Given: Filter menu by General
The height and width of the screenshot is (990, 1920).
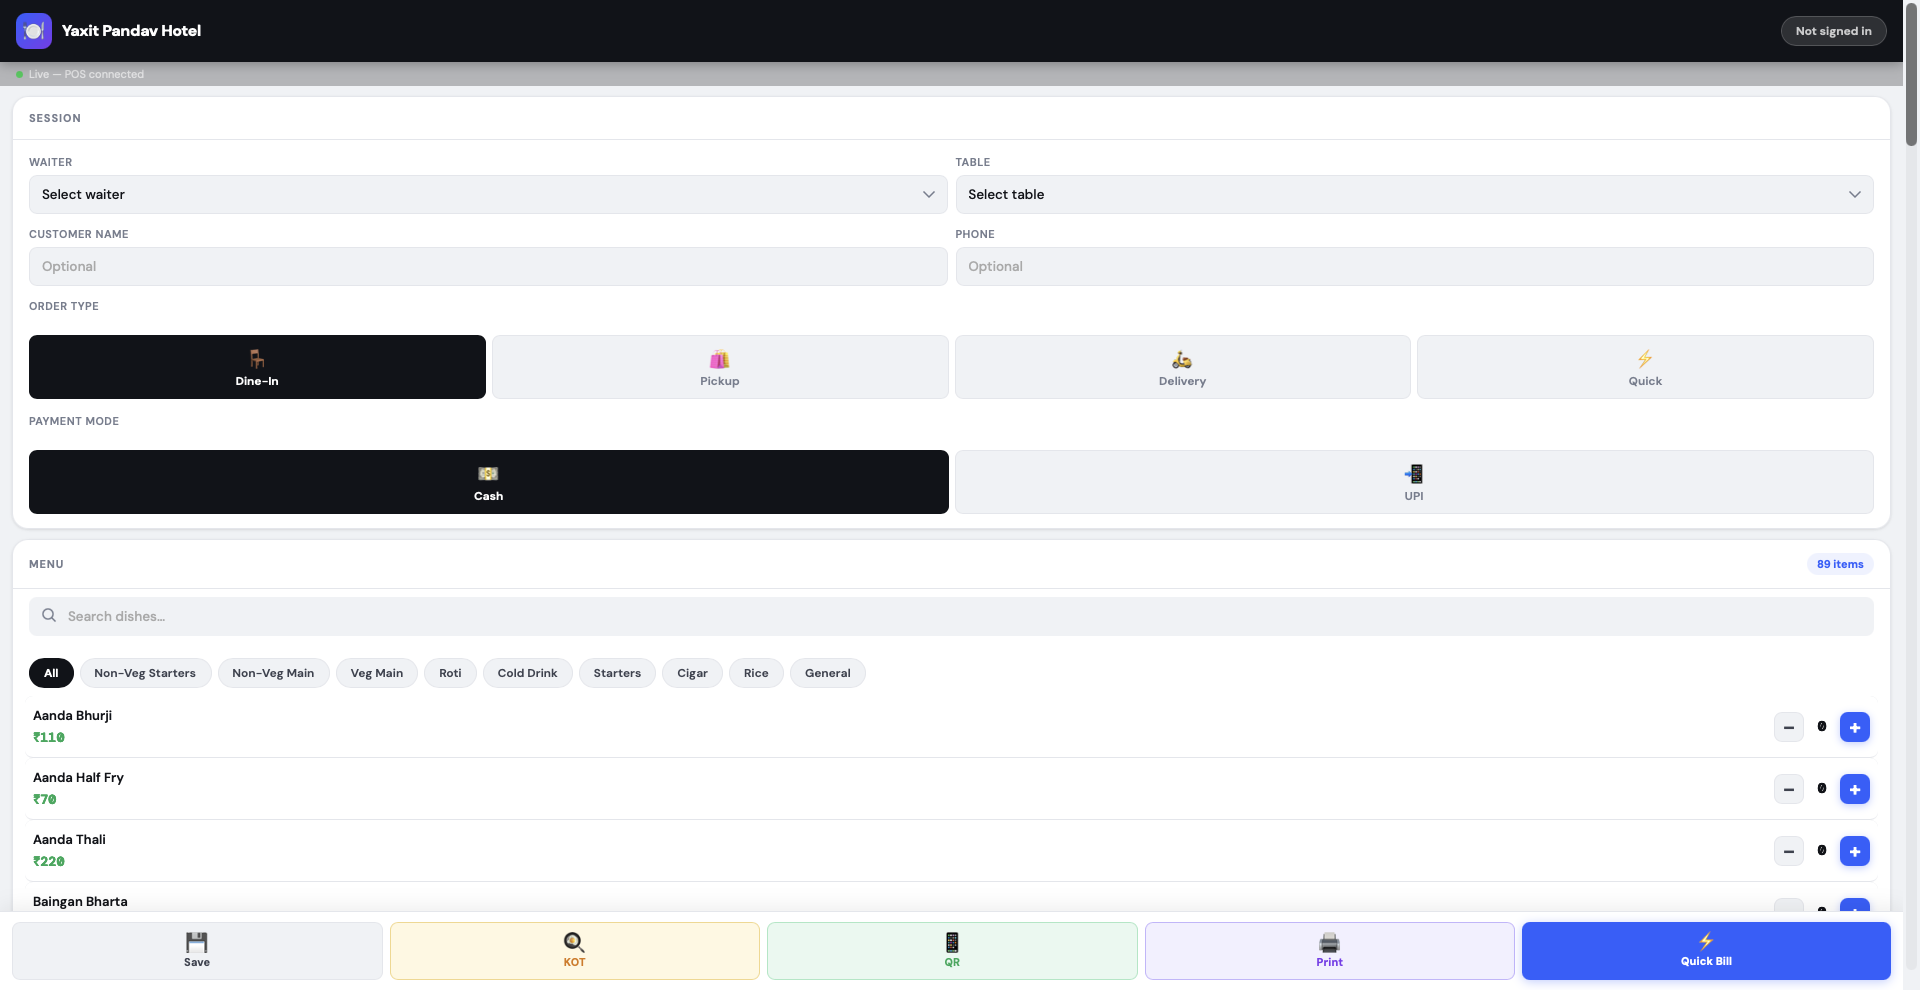Looking at the screenshot, I should pyautogui.click(x=828, y=673).
